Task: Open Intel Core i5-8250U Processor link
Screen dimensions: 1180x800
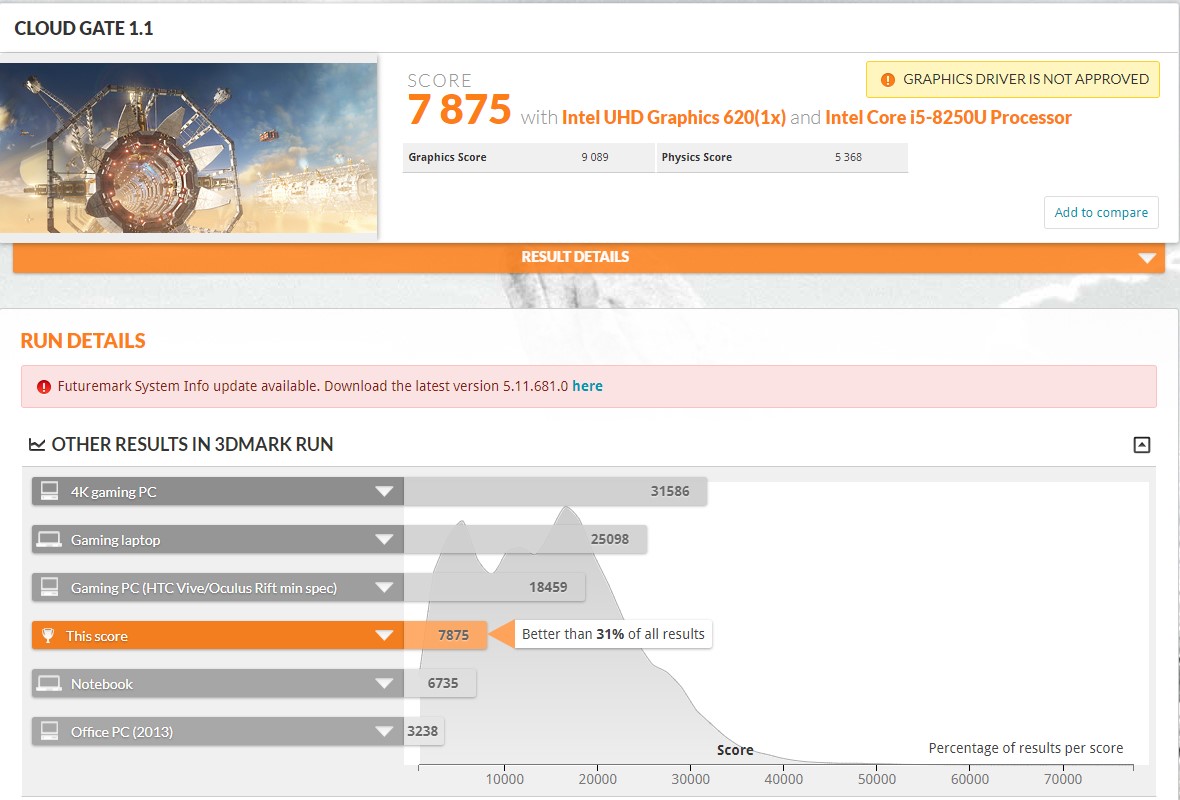Action: point(948,117)
